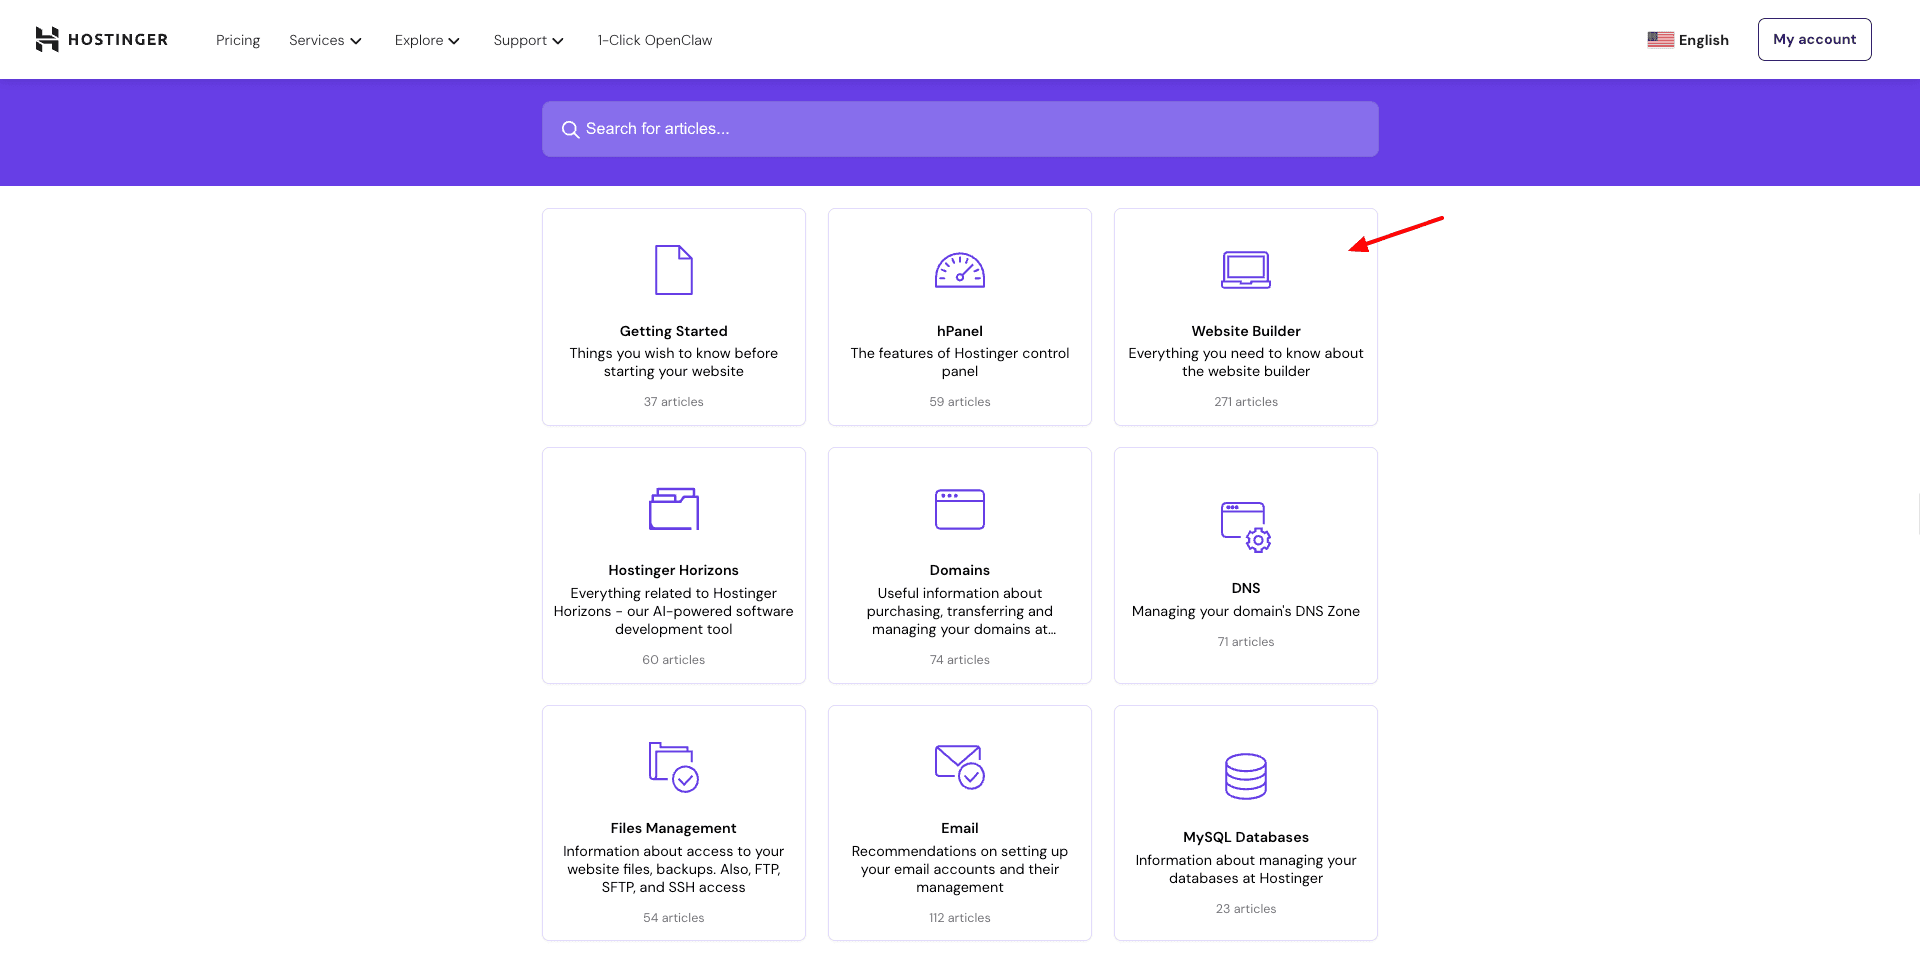The image size is (1920, 962).
Task: Open the Pricing page
Action: click(238, 40)
